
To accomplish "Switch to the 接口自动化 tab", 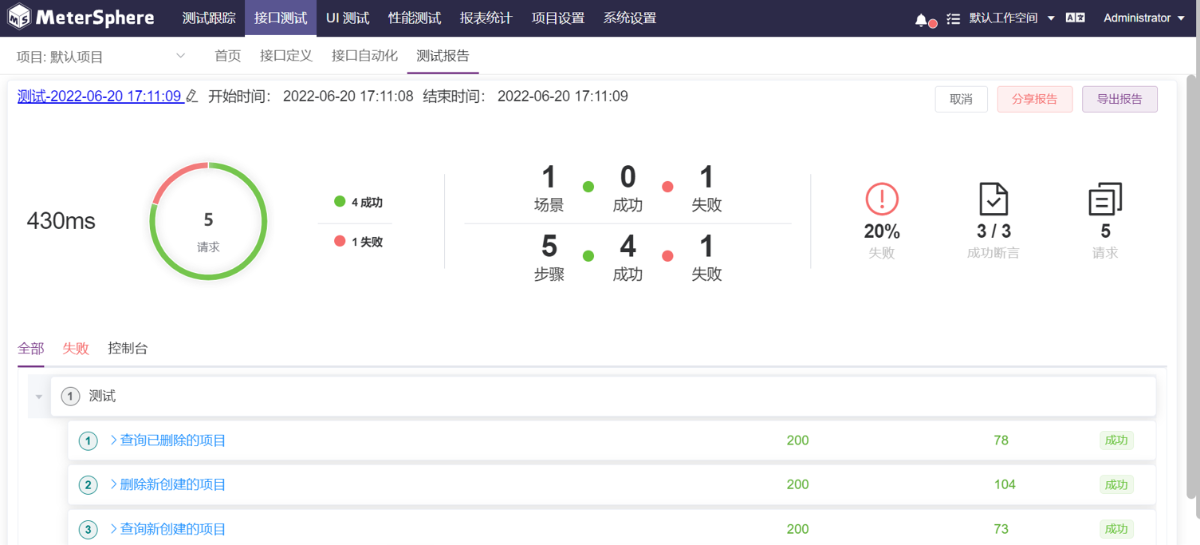I will click(x=364, y=56).
